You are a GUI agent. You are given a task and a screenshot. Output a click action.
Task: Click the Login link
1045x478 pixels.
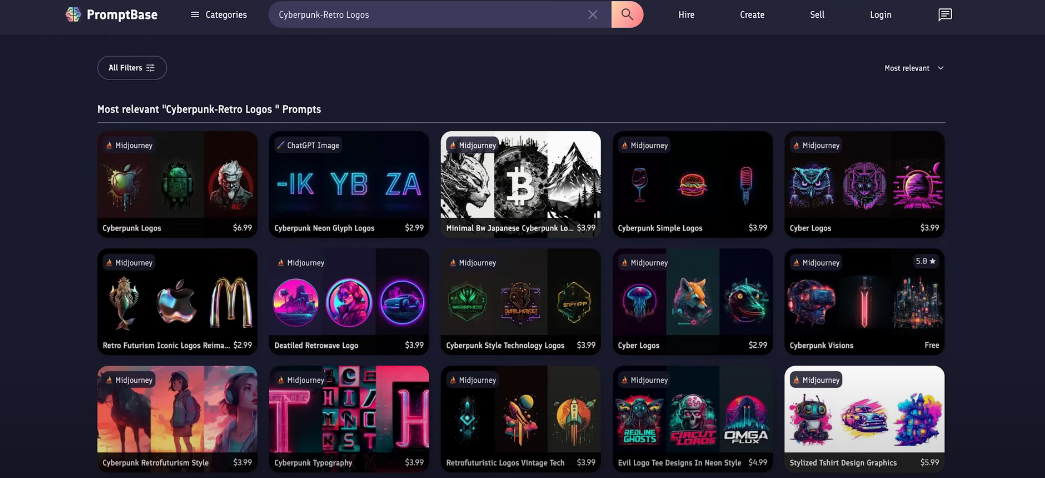pyautogui.click(x=880, y=15)
